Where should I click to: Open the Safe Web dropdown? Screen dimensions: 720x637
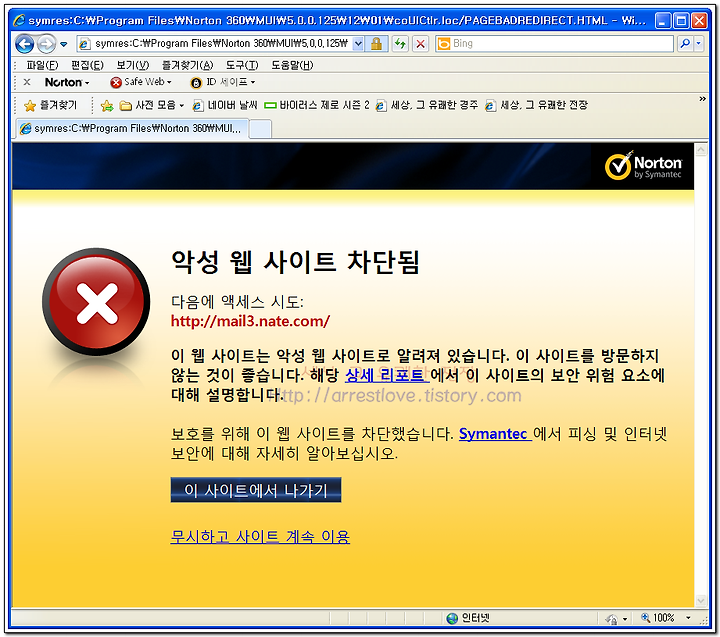point(141,82)
